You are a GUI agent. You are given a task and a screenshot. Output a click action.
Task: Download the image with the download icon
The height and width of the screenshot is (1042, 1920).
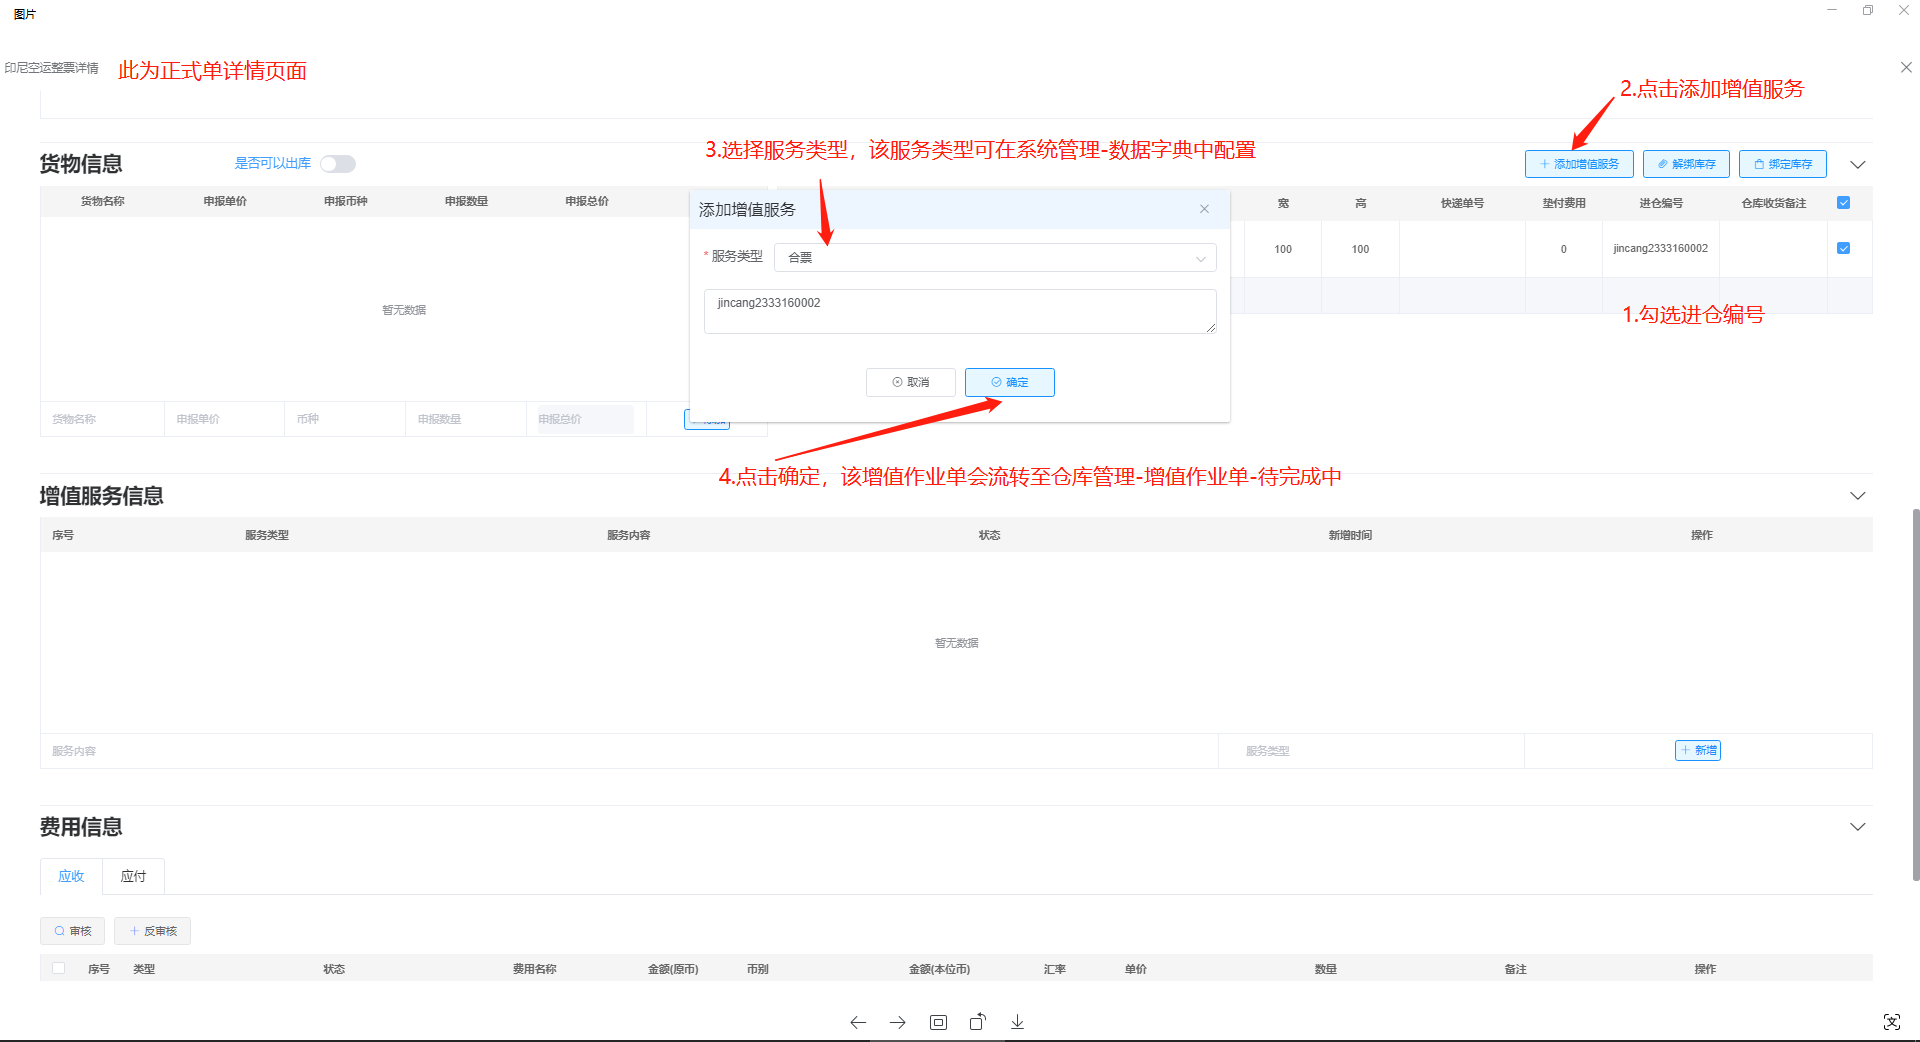(x=1017, y=1022)
